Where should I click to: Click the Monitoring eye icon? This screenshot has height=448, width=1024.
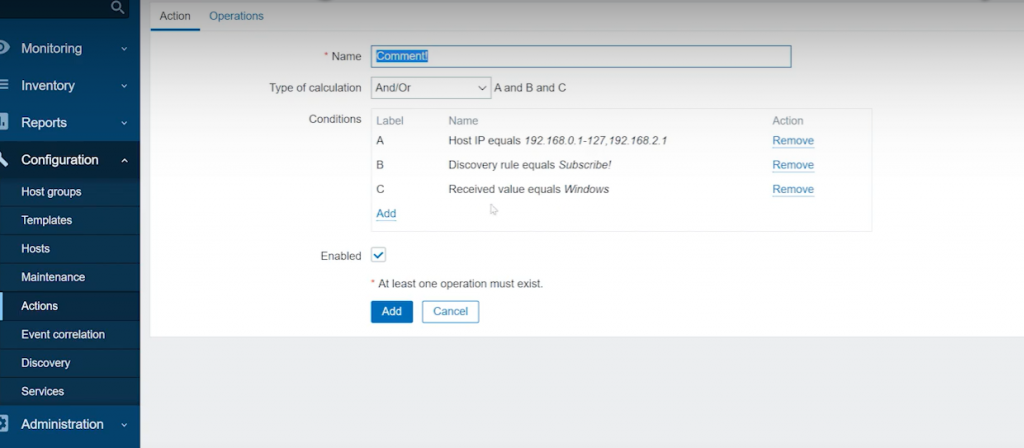pos(3,48)
